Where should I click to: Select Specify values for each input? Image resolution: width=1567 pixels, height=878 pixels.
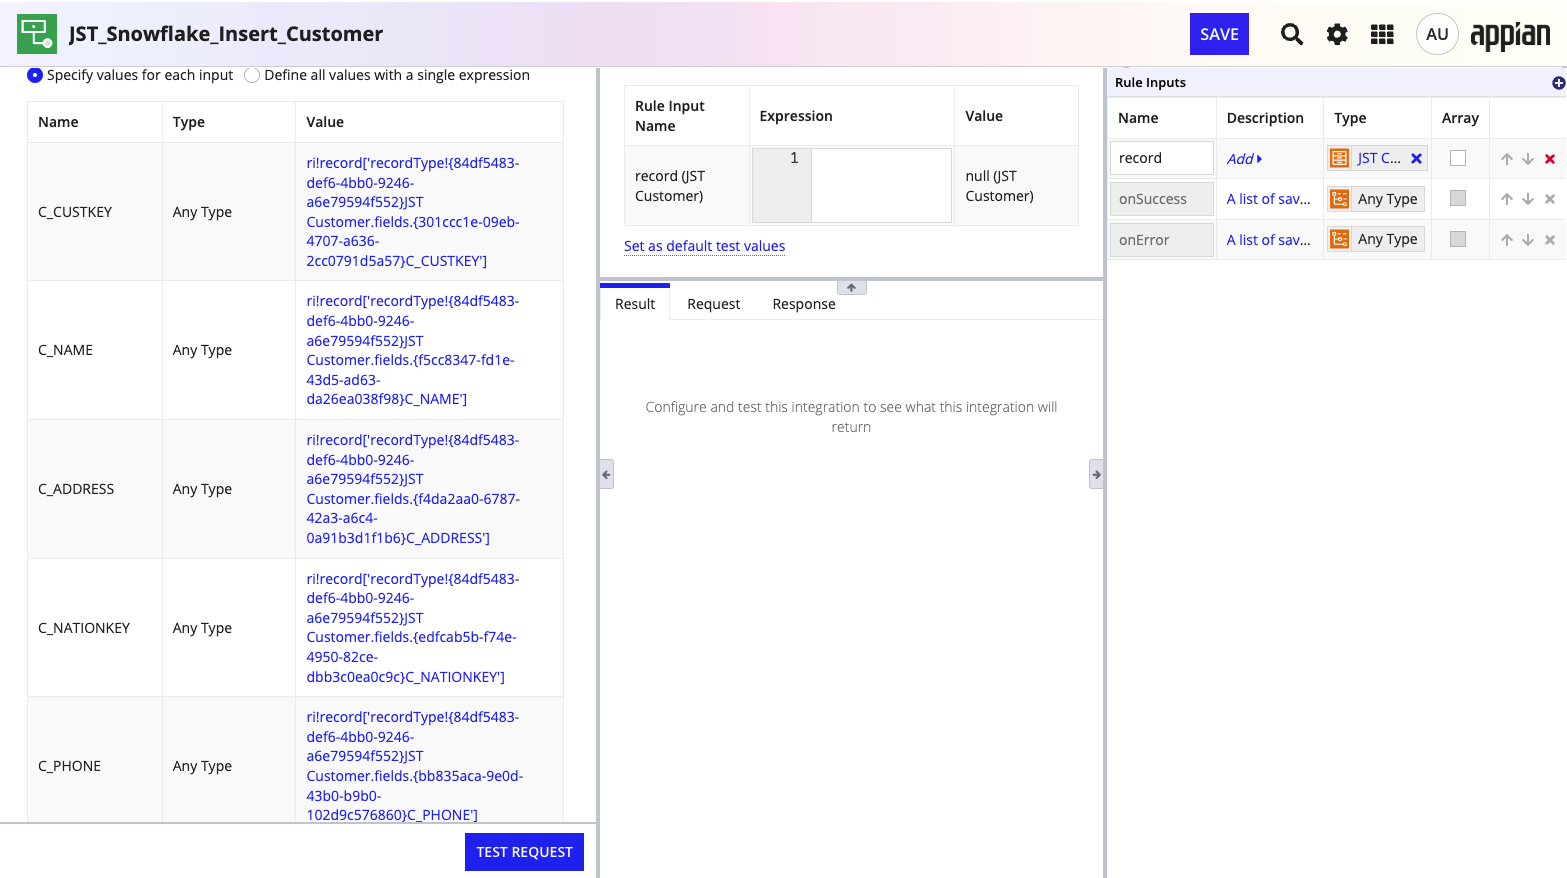(35, 75)
